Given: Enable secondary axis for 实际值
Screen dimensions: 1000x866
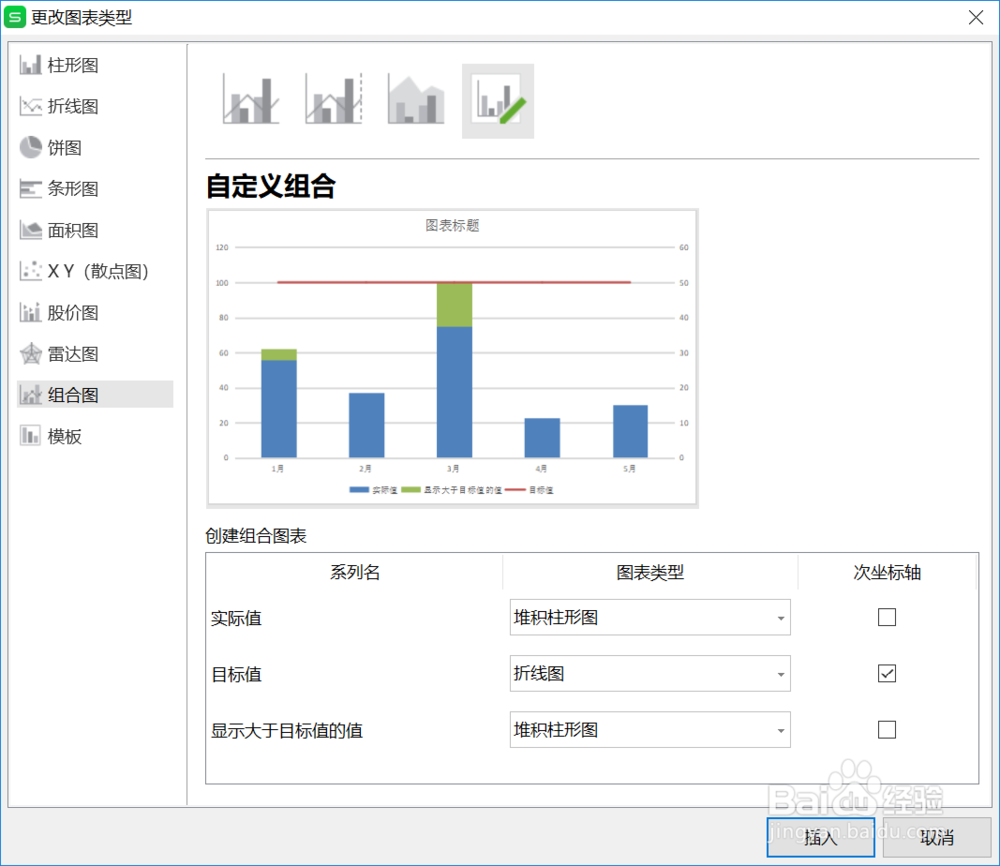Looking at the screenshot, I should 886,617.
